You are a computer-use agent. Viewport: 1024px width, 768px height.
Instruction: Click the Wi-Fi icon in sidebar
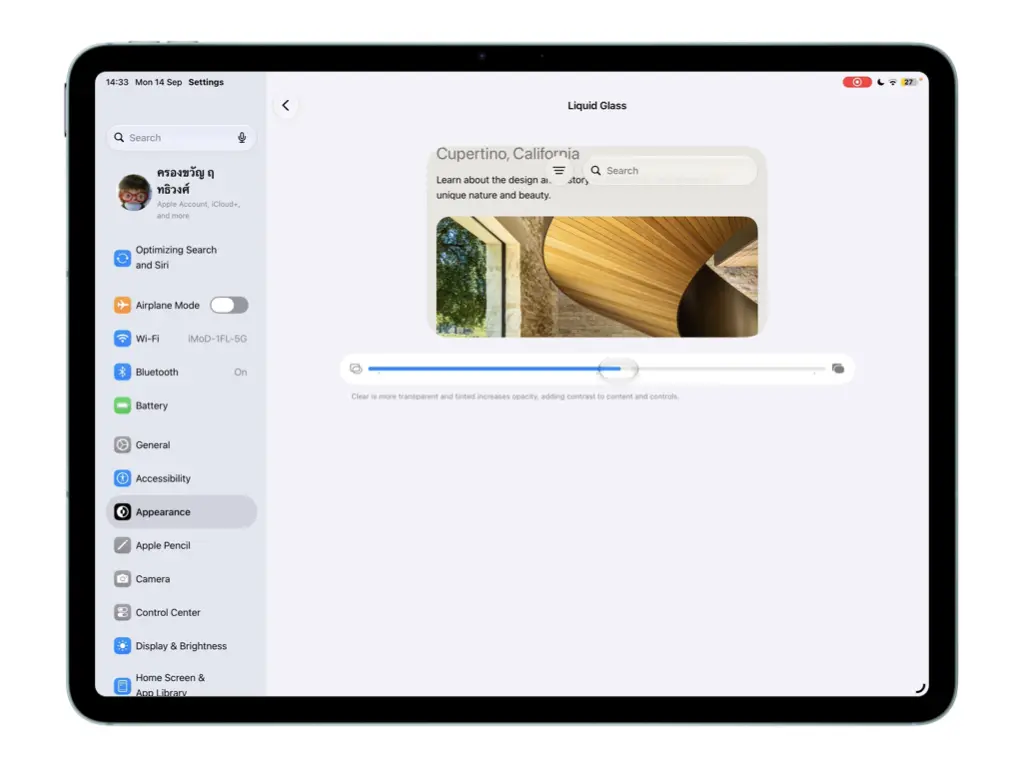tap(122, 338)
